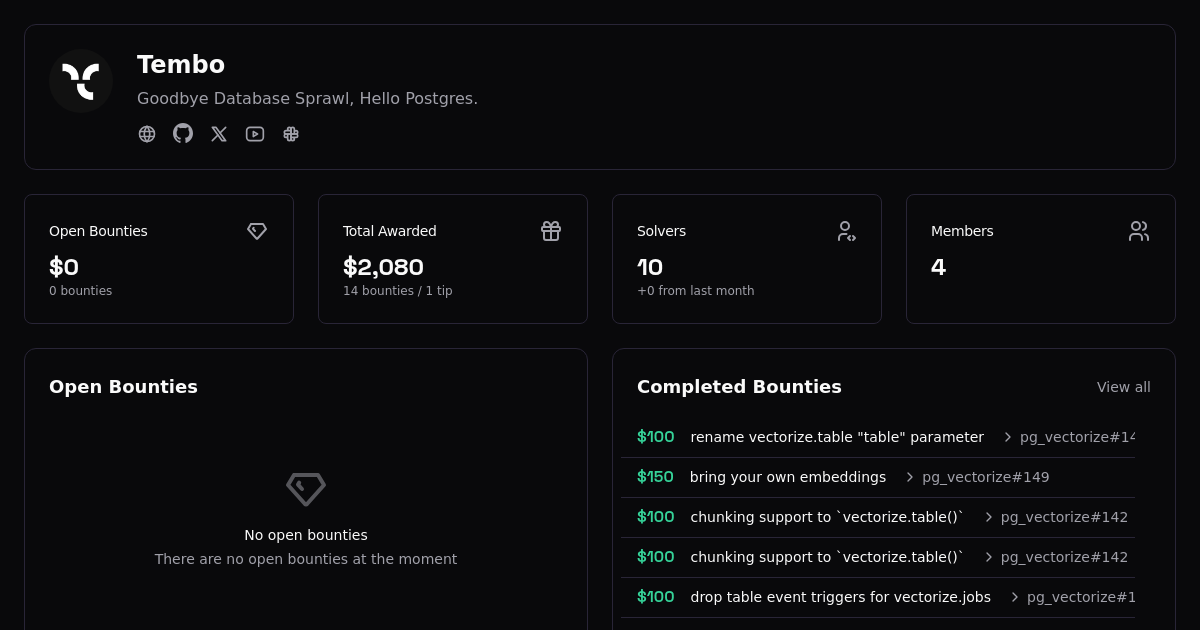
Task: Open Tembo's GitHub profile icon
Action: [x=183, y=133]
